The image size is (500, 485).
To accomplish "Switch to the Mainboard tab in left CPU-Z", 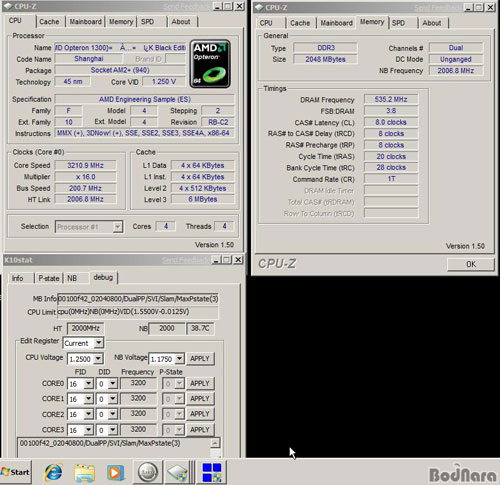I will point(85,22).
